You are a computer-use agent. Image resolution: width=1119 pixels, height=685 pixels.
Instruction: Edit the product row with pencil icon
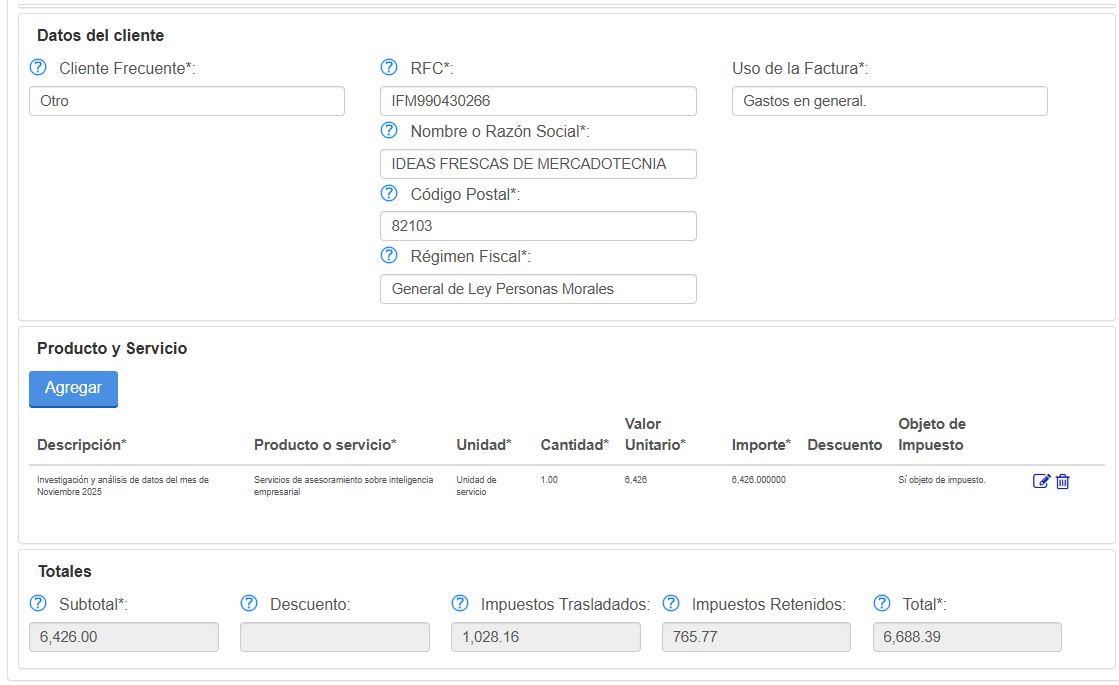1041,481
